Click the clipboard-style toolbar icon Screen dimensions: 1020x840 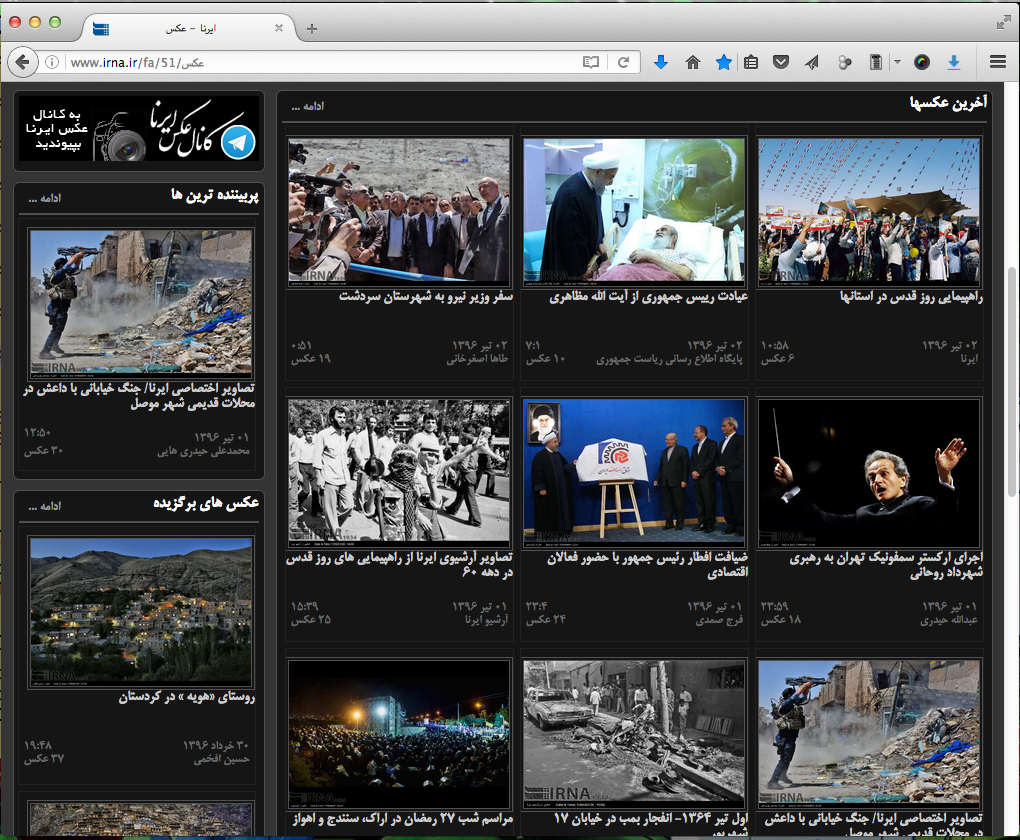tap(876, 62)
